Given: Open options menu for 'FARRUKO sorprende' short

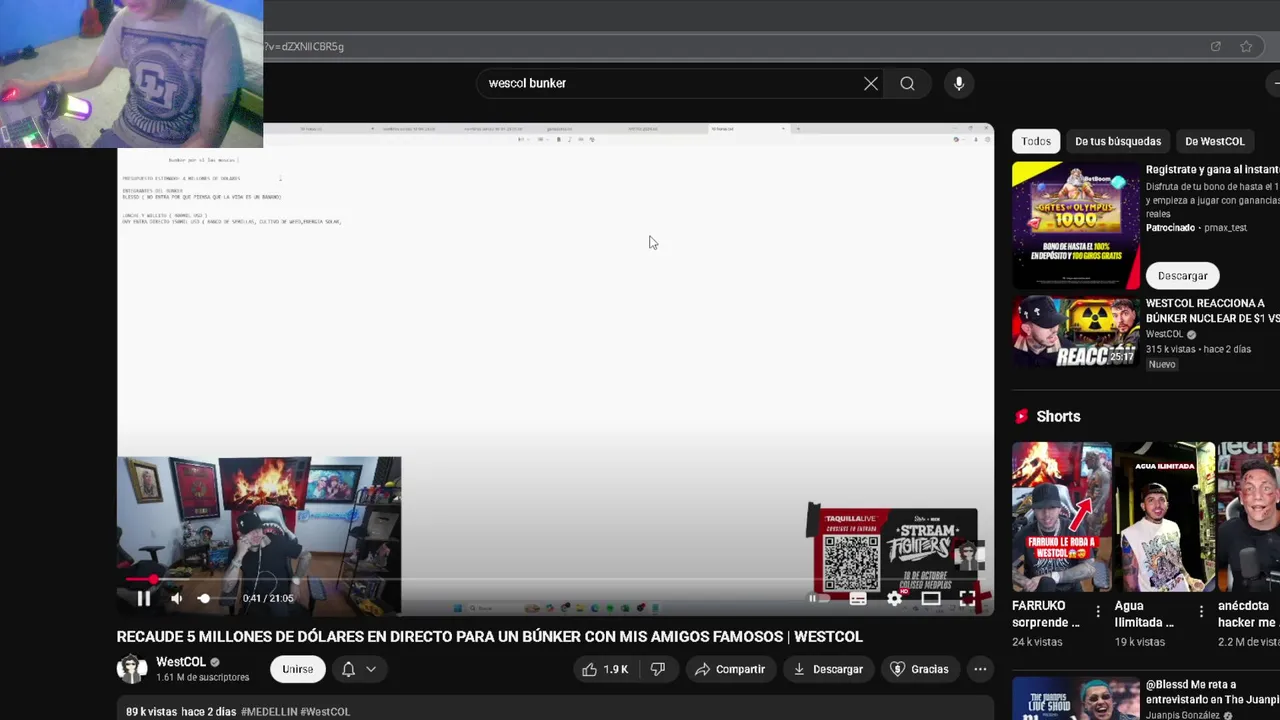Looking at the screenshot, I should [1098, 611].
